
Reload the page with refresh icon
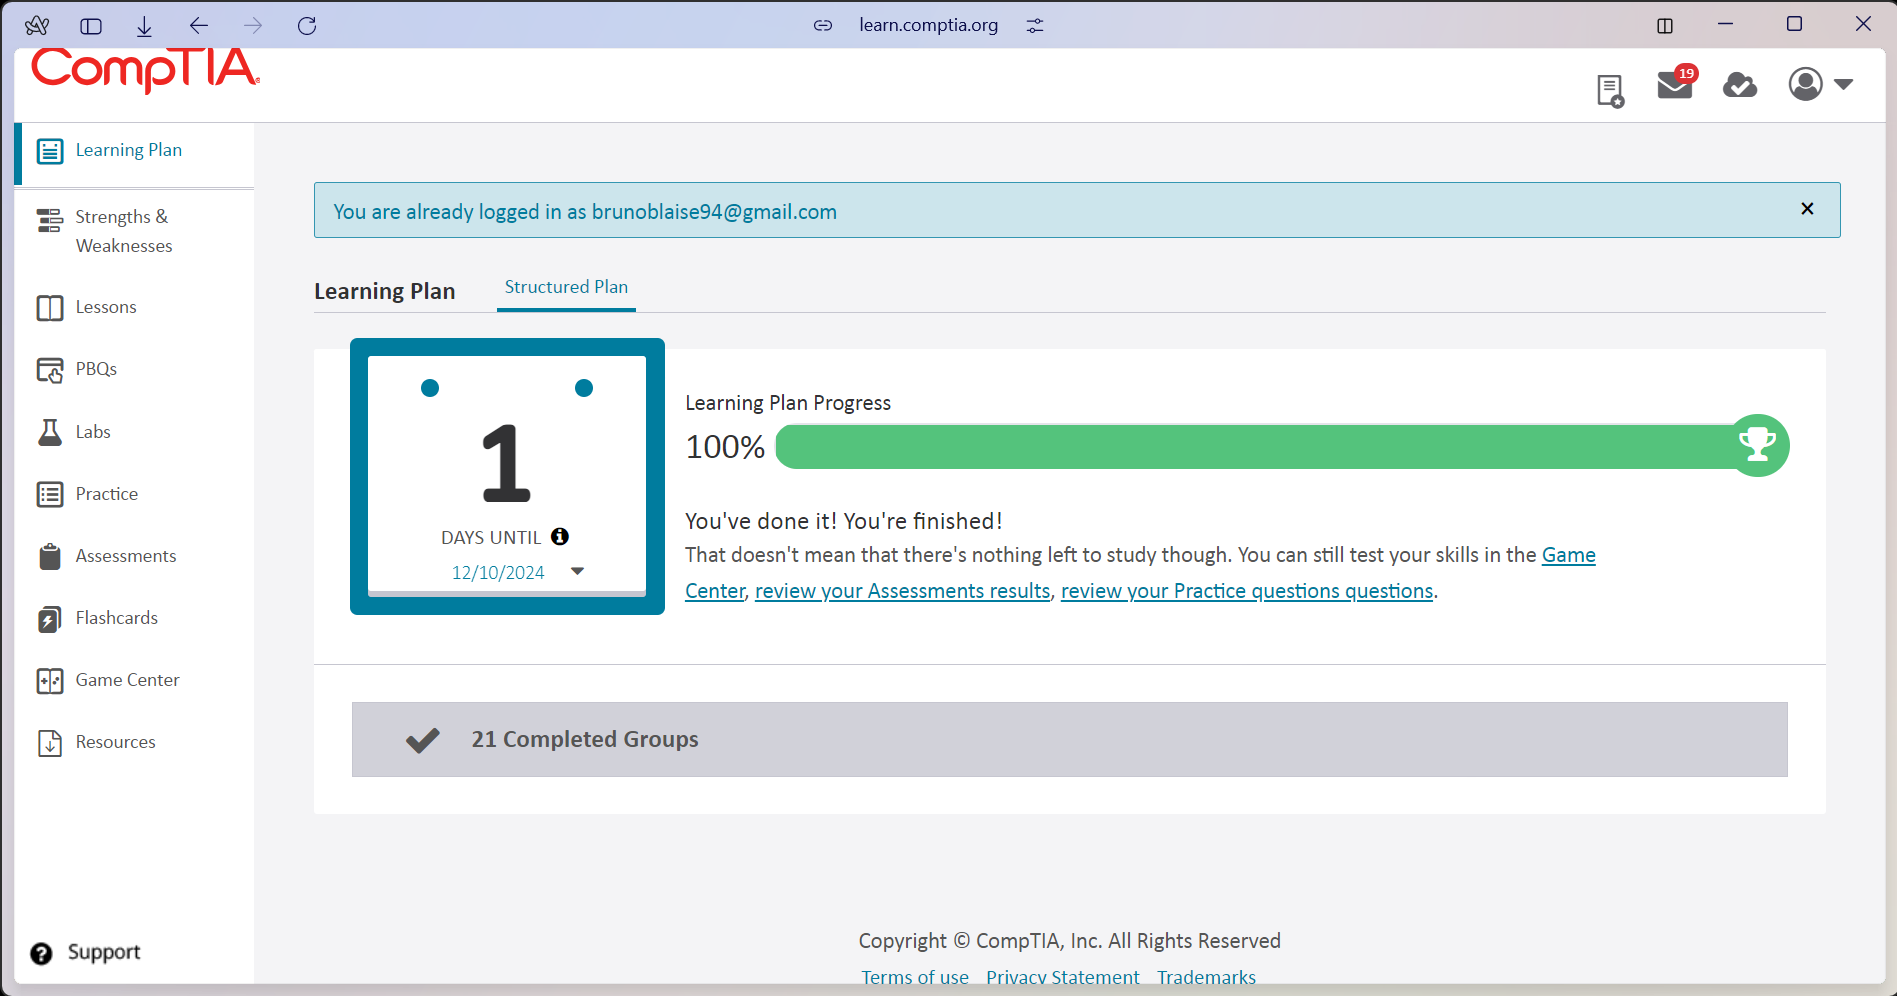307,25
